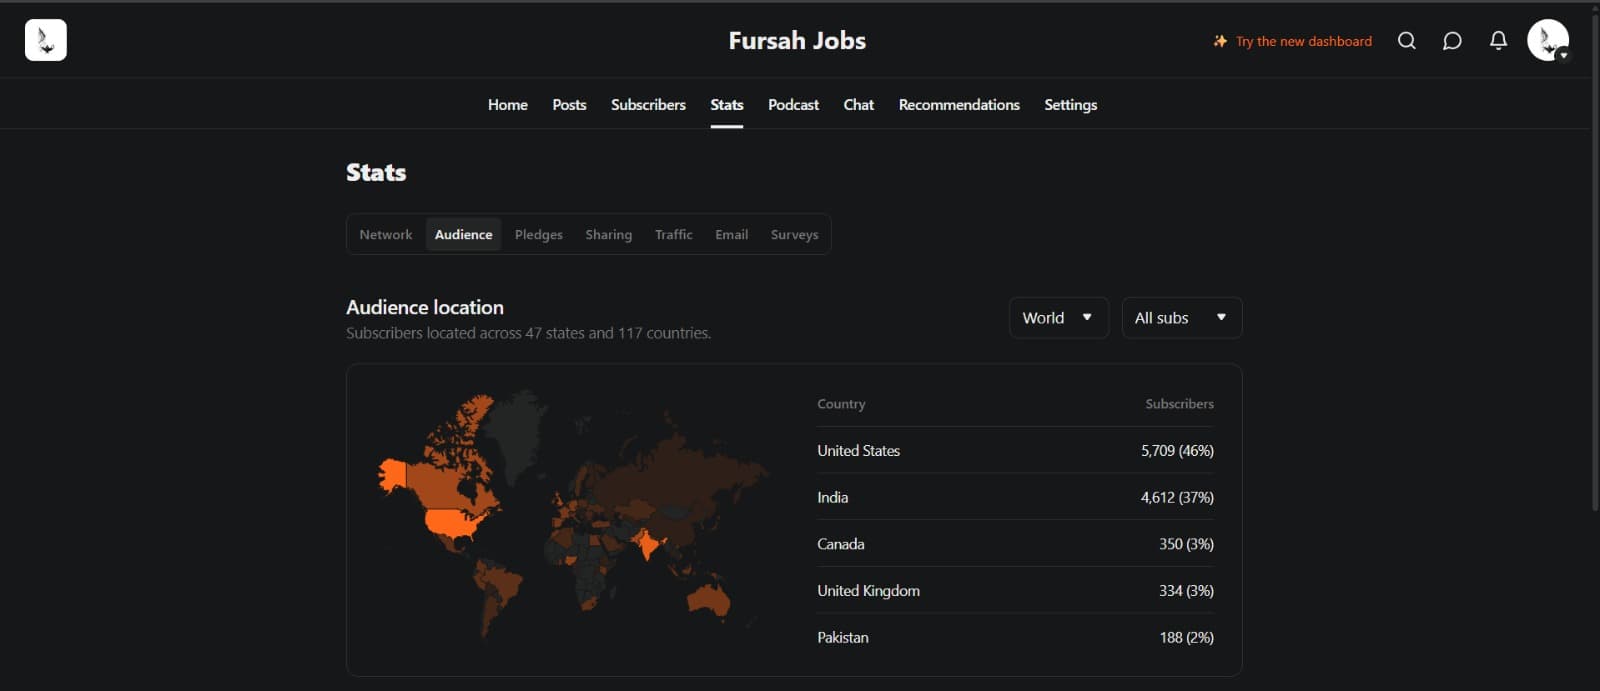Viewport: 1600px width, 691px height.
Task: Go to the Recommendations tab
Action: [959, 104]
